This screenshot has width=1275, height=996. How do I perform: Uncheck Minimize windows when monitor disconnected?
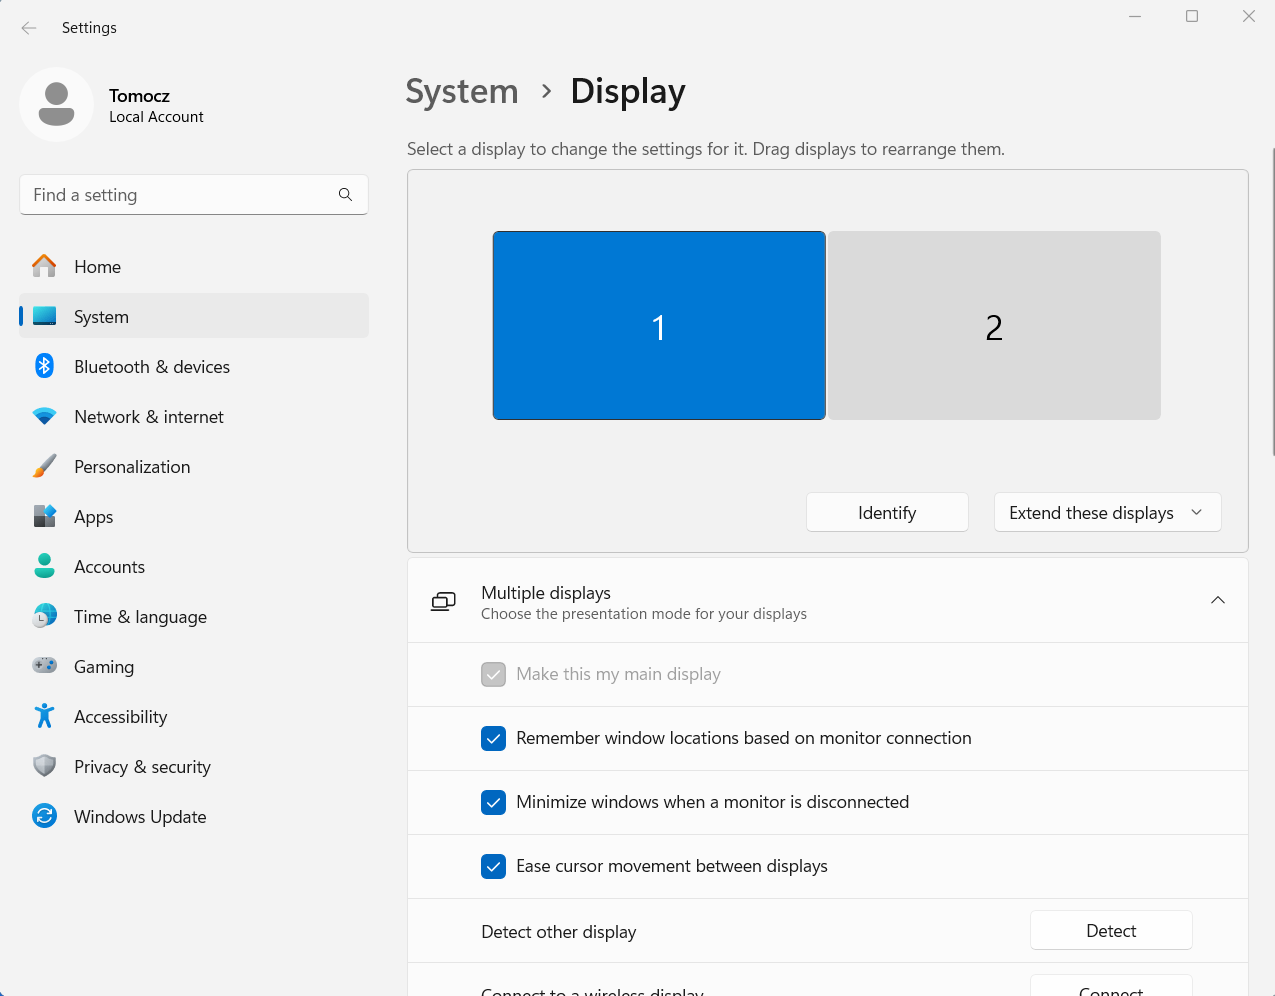[x=493, y=802]
